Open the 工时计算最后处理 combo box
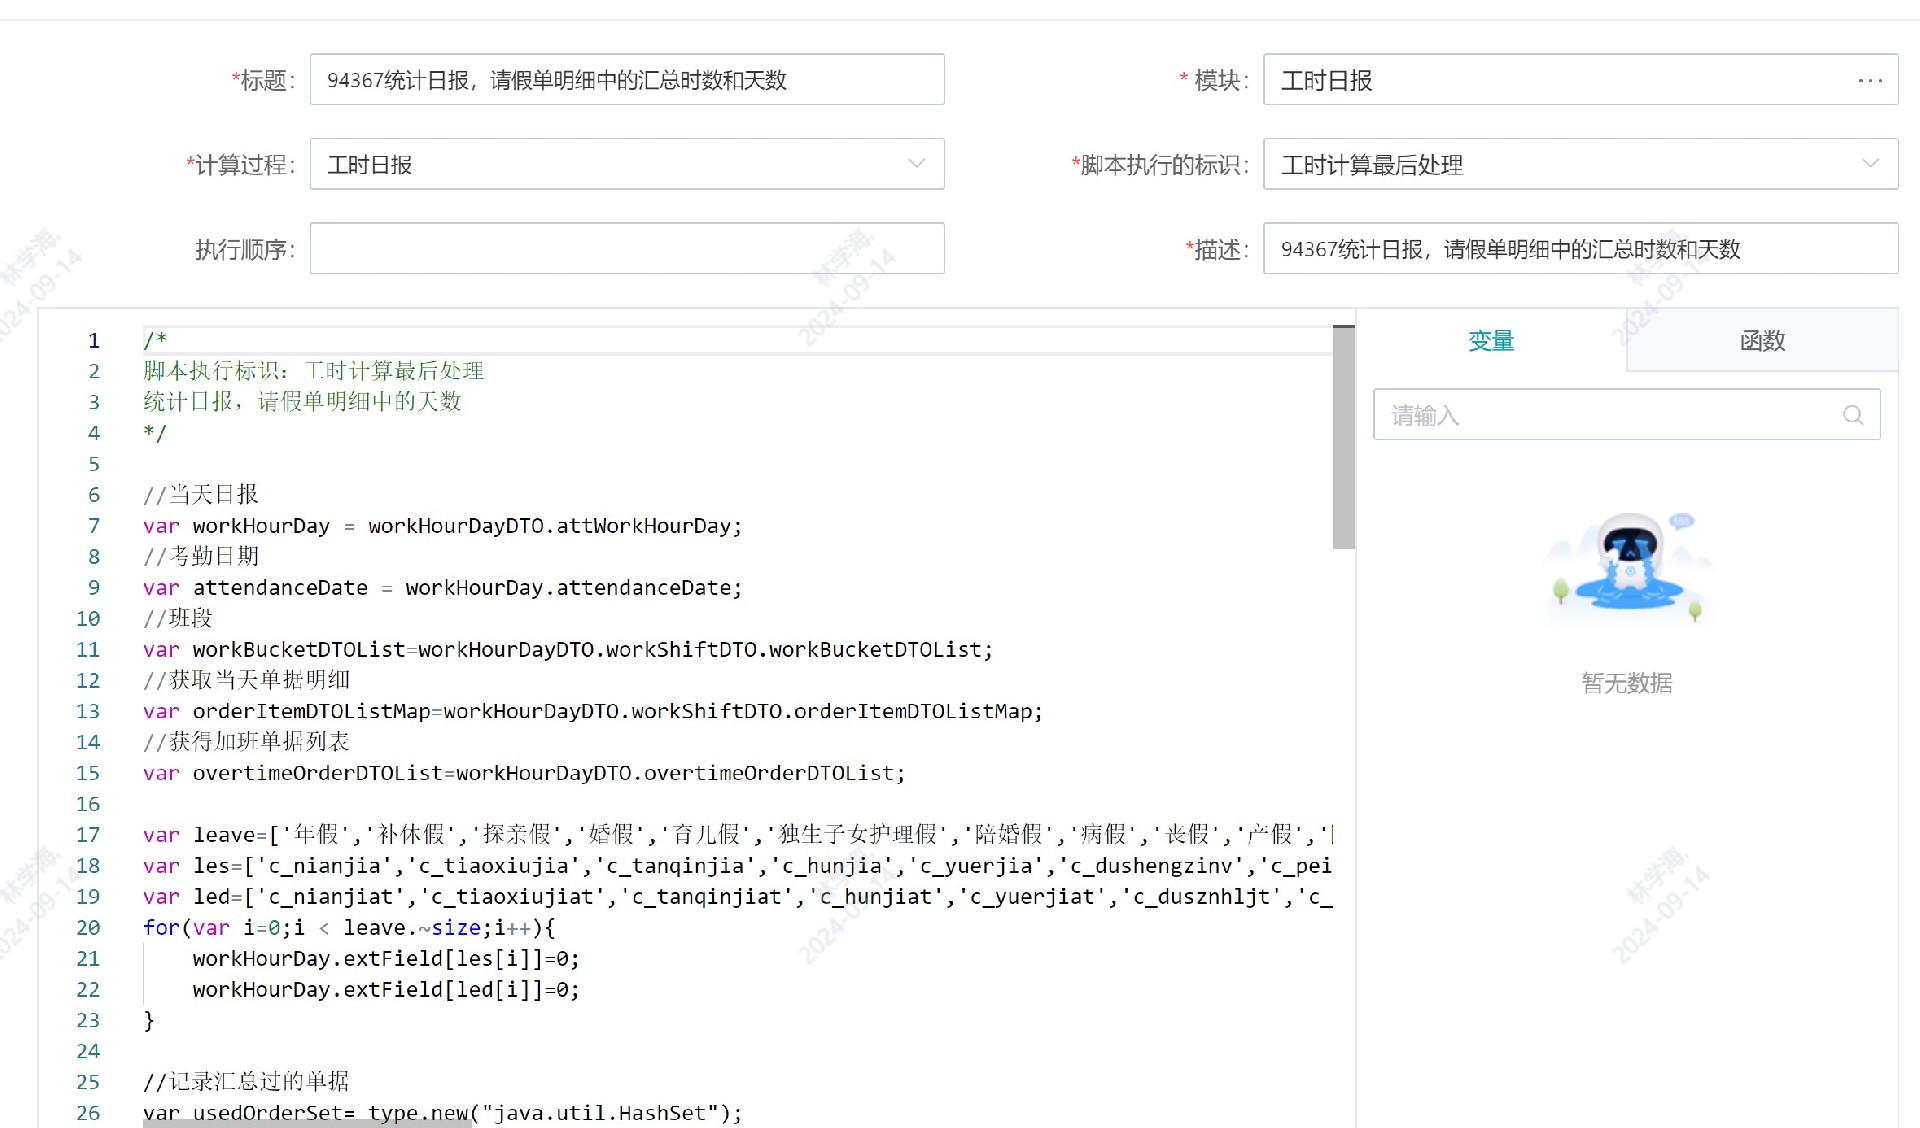The height and width of the screenshot is (1128, 1920). [1560, 164]
